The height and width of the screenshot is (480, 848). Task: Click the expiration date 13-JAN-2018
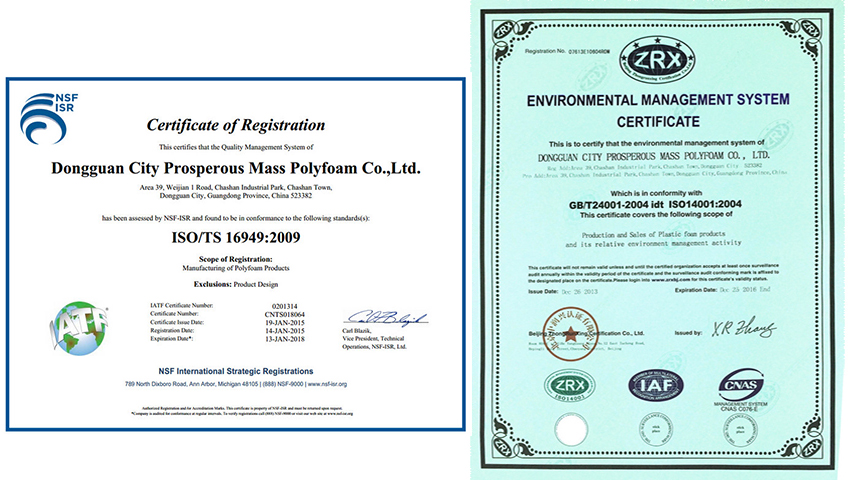tap(284, 339)
